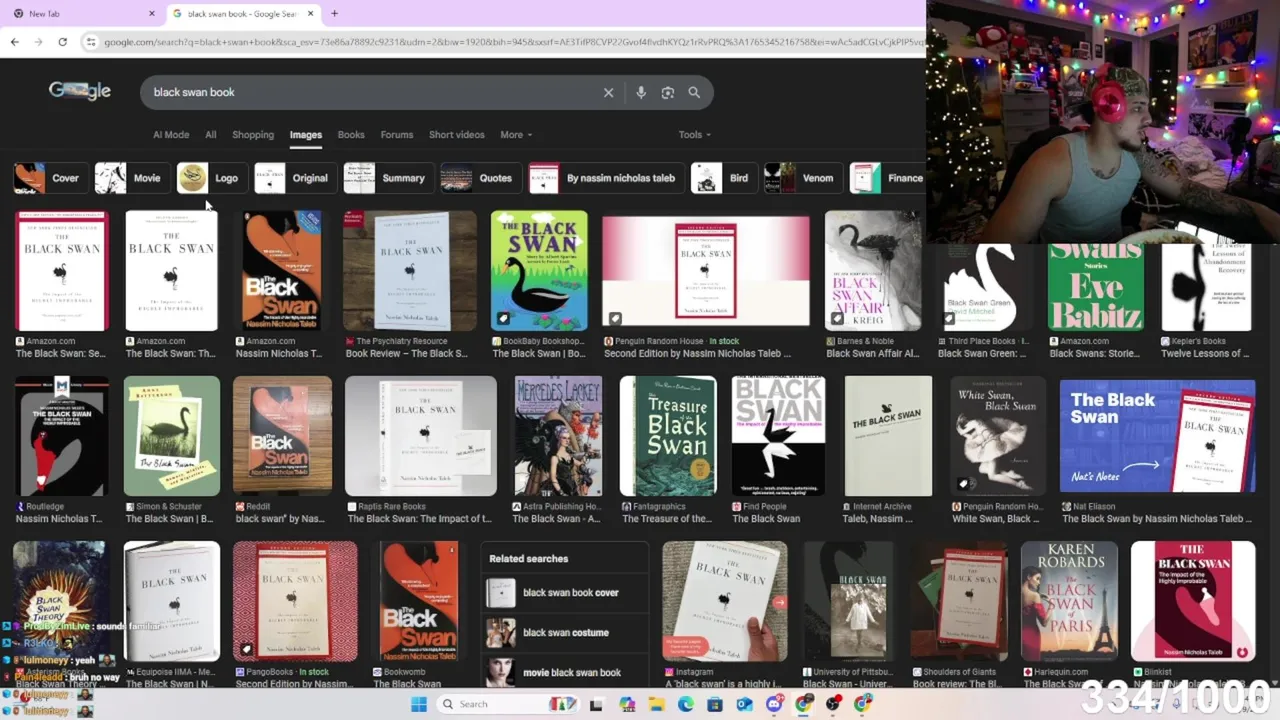Open the Karen Robards Black Swan of Paris cover
This screenshot has height=720, width=1280.
click(1069, 602)
